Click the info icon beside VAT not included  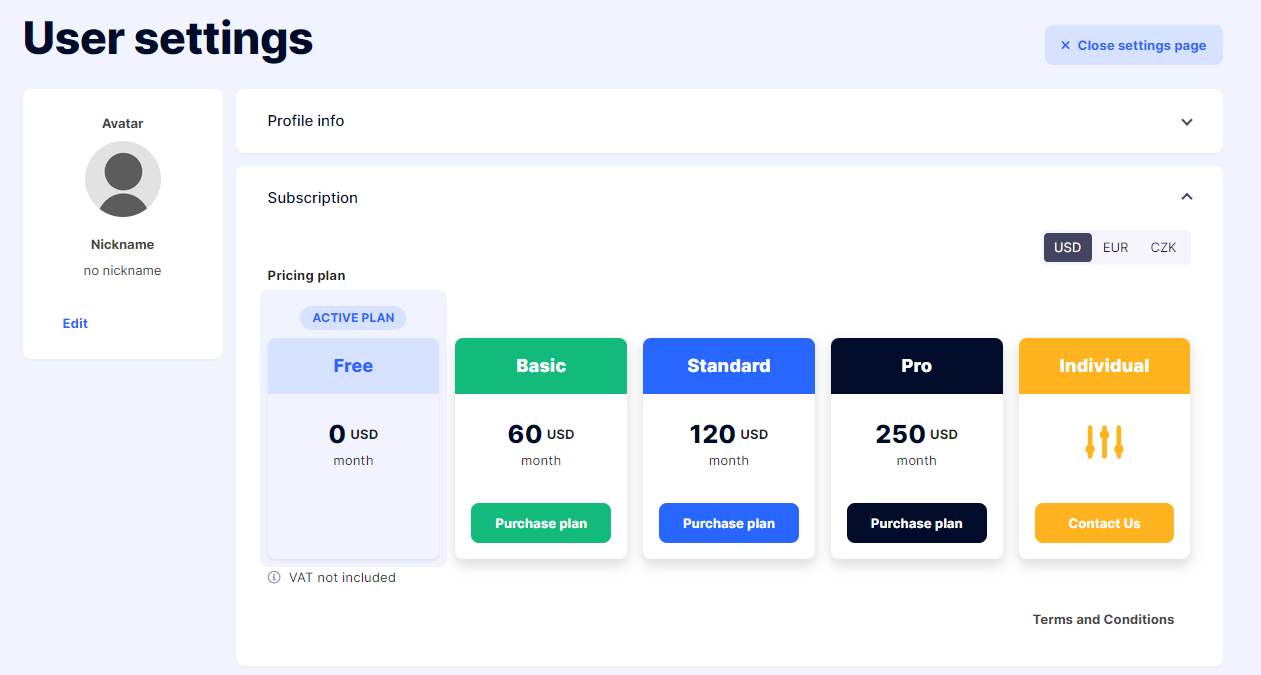[274, 577]
